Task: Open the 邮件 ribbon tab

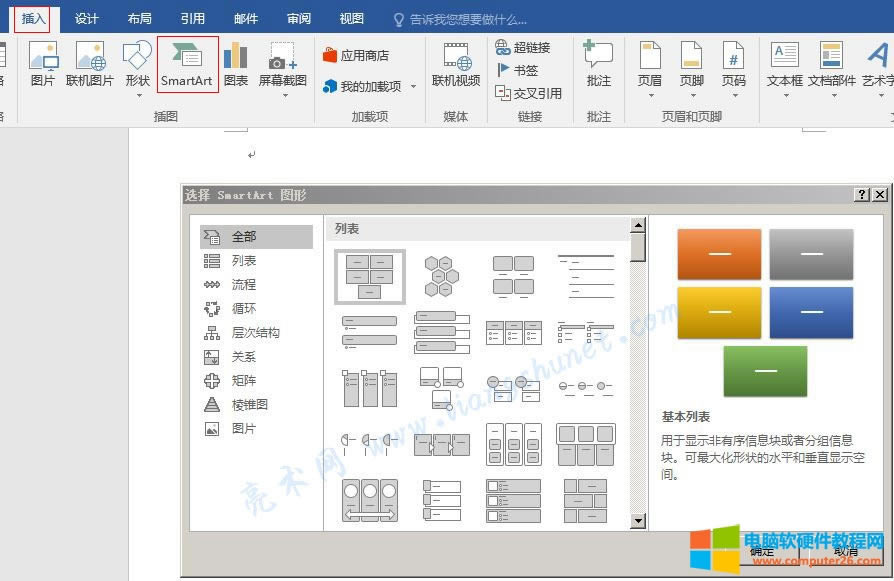Action: pyautogui.click(x=246, y=19)
